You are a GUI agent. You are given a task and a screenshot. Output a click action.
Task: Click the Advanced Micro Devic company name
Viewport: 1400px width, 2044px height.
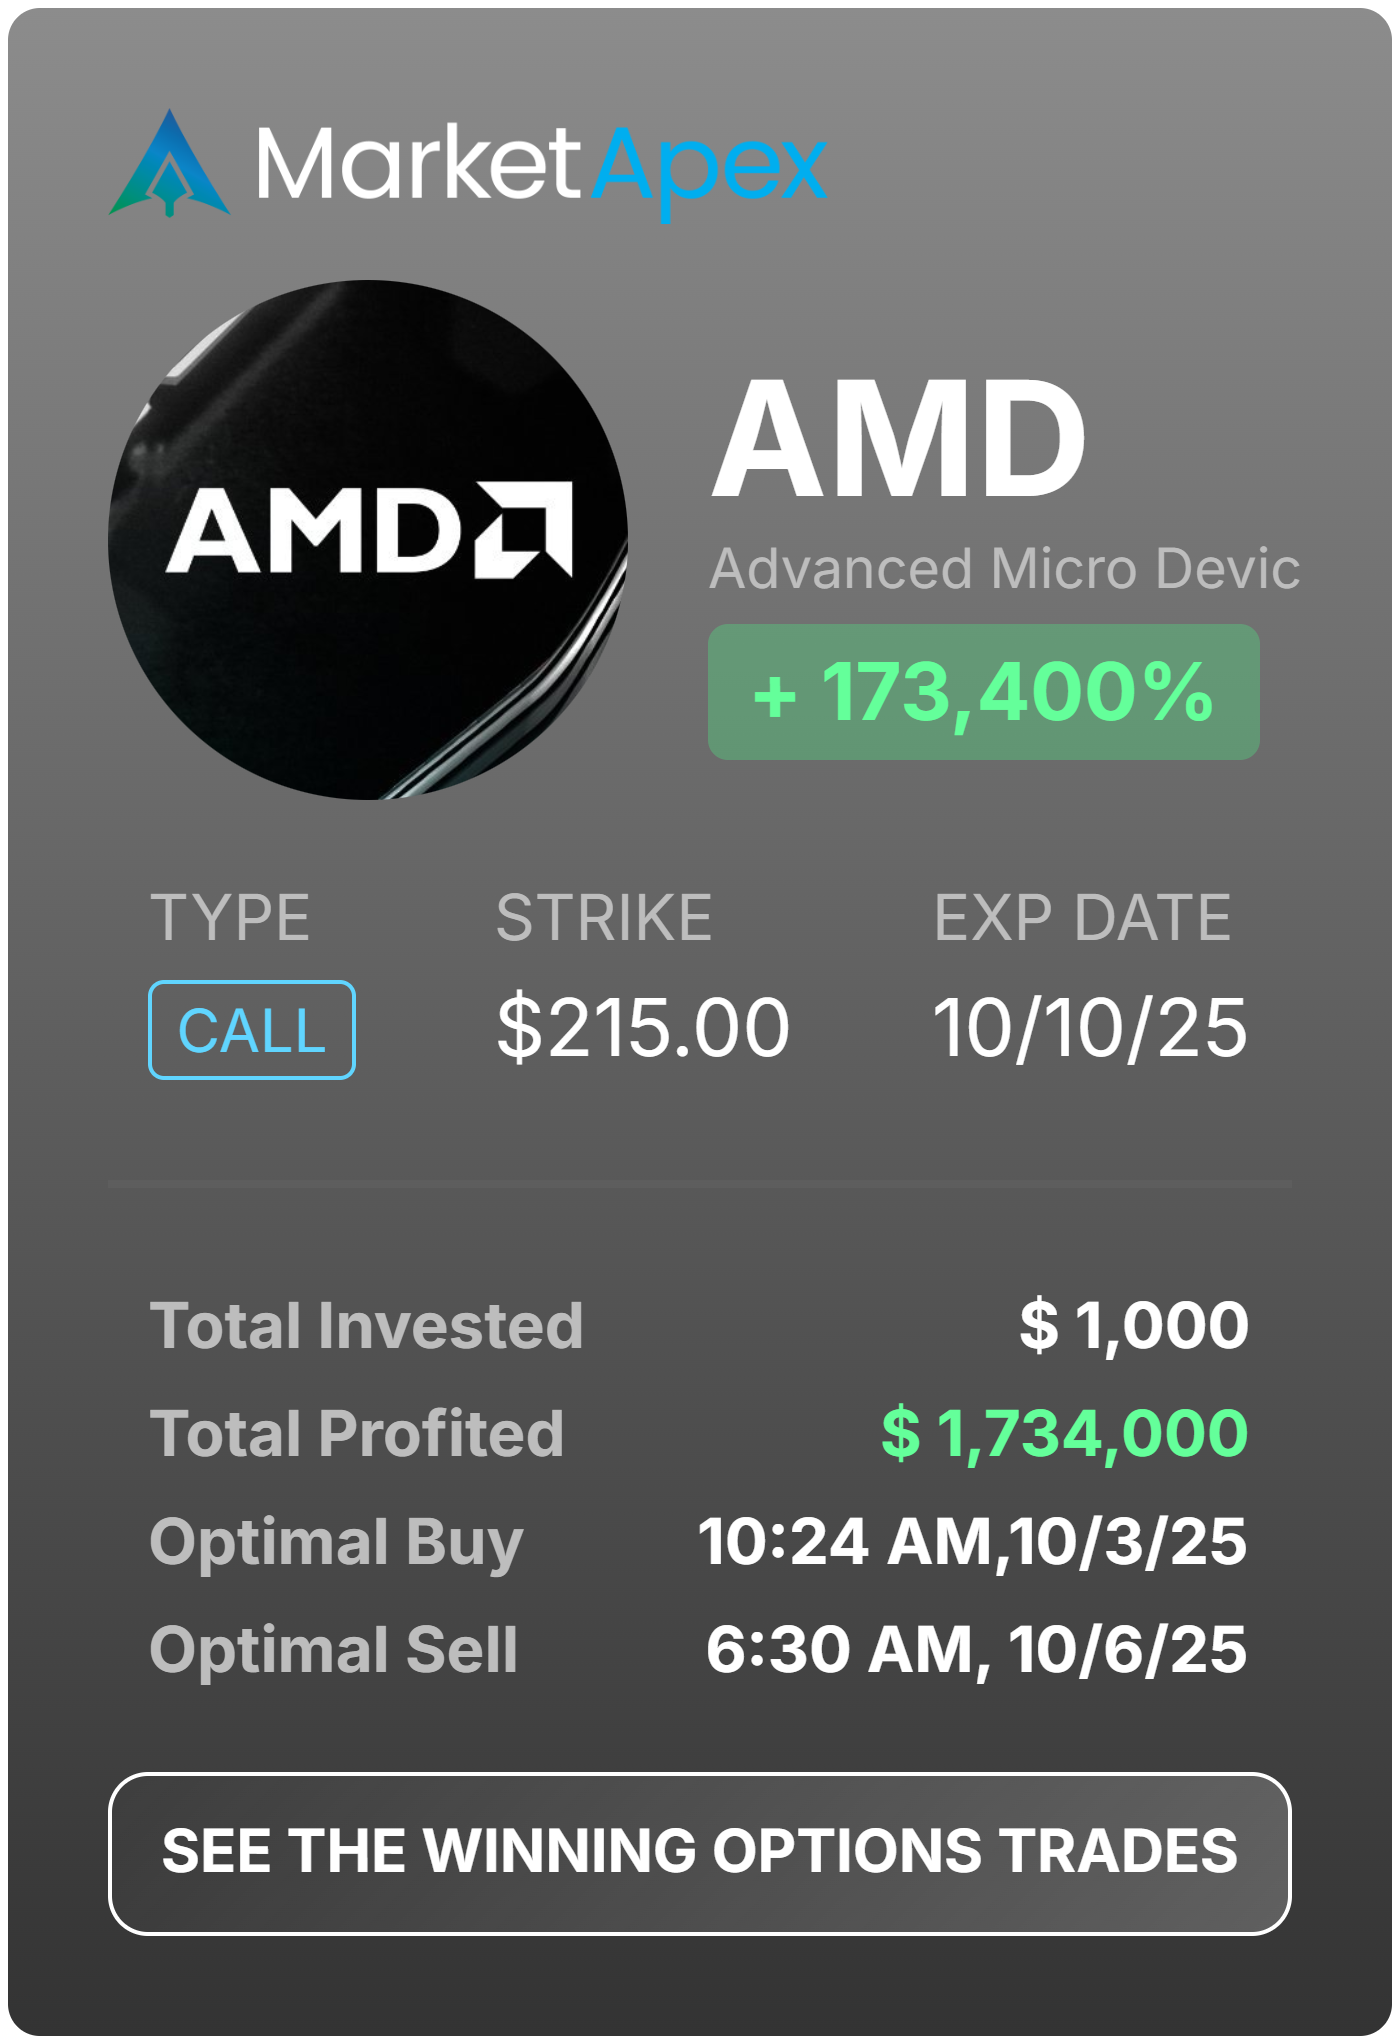click(1004, 569)
